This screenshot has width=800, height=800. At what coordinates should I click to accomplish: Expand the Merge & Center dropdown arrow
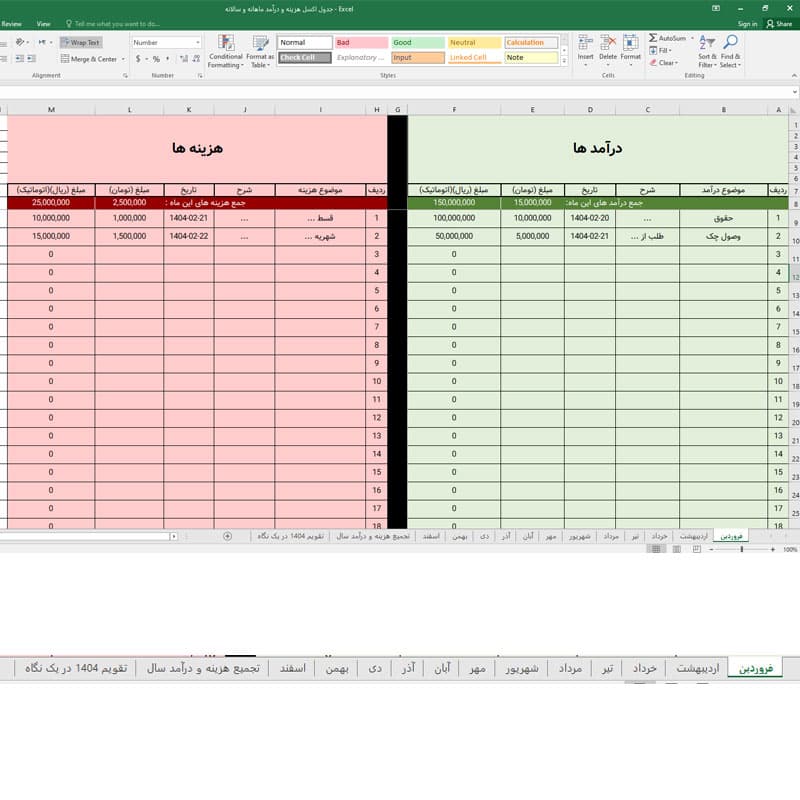(123, 59)
